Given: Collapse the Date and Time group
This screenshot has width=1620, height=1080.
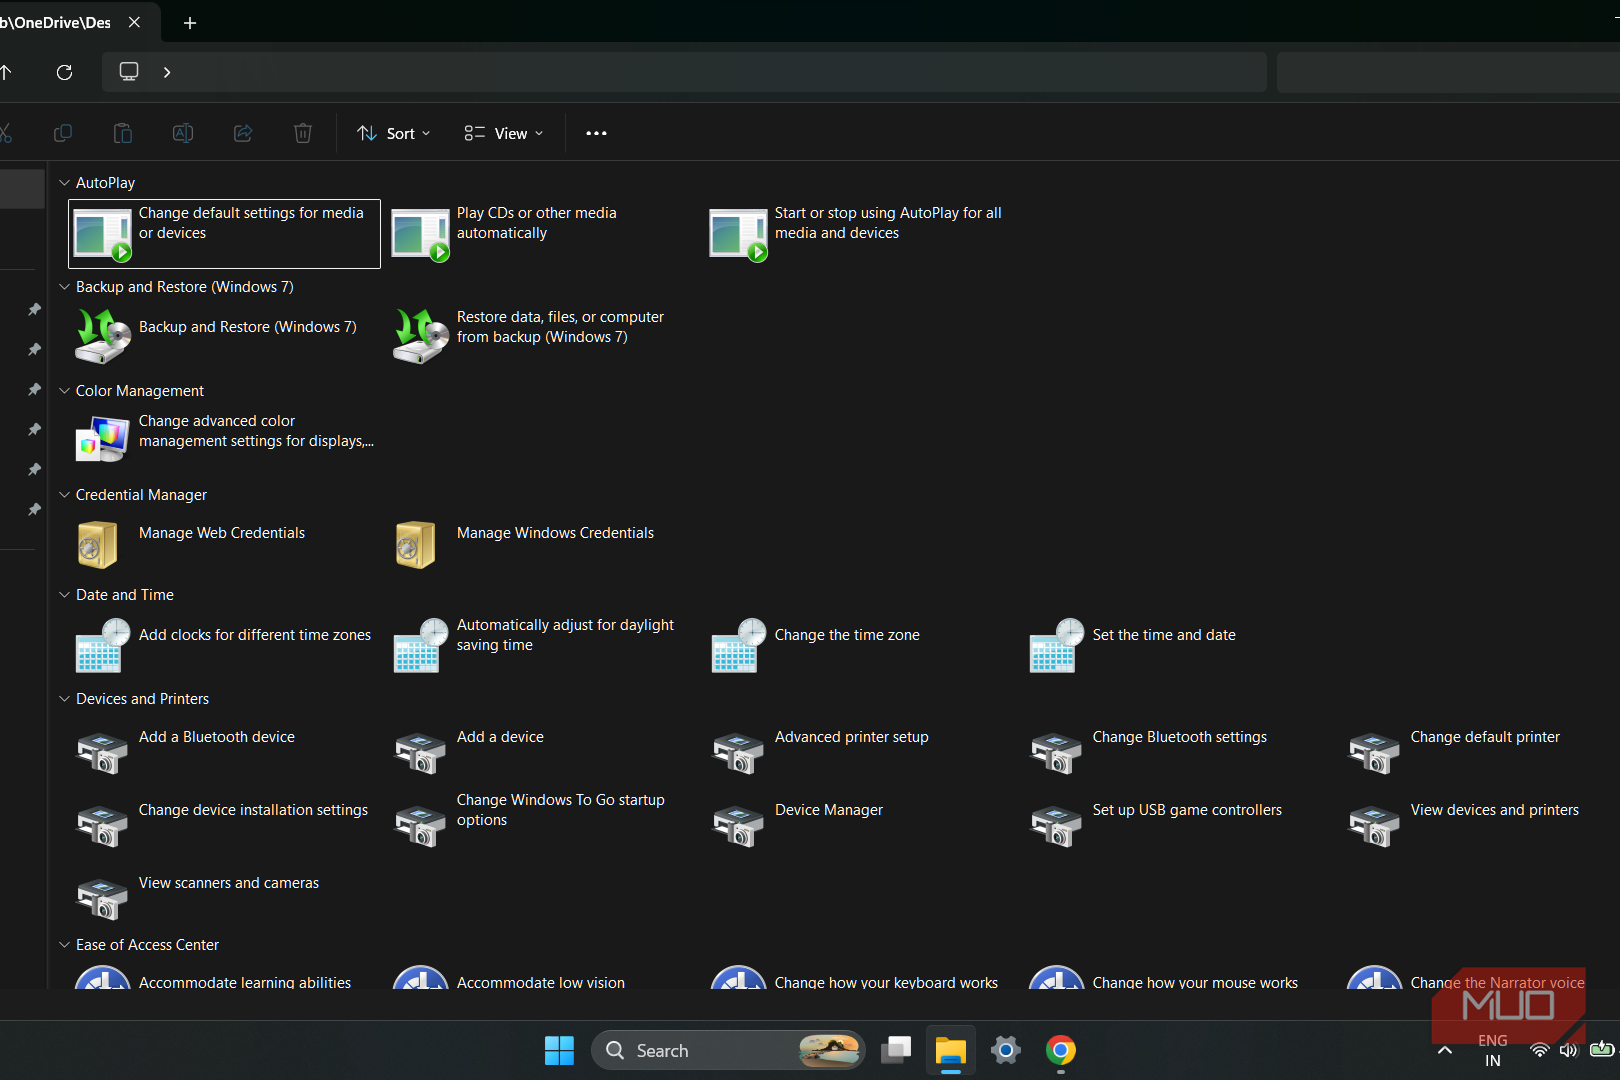Looking at the screenshot, I should [64, 595].
